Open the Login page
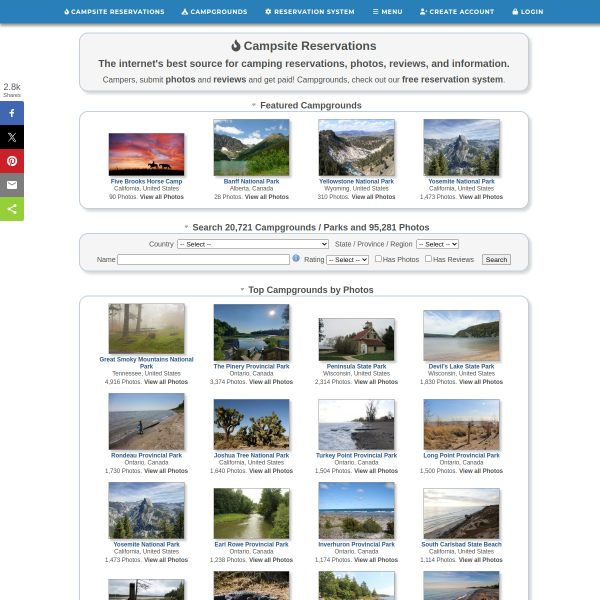This screenshot has height=600, width=600. [528, 12]
